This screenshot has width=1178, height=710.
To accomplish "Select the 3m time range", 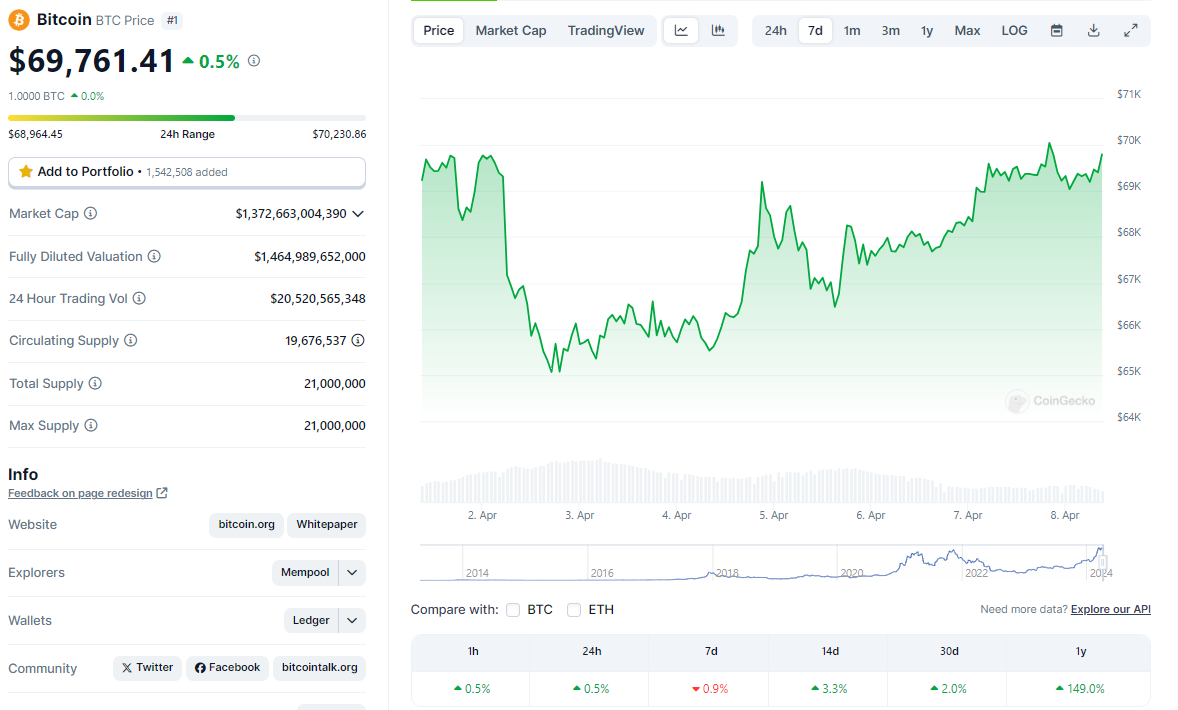I will pyautogui.click(x=890, y=31).
